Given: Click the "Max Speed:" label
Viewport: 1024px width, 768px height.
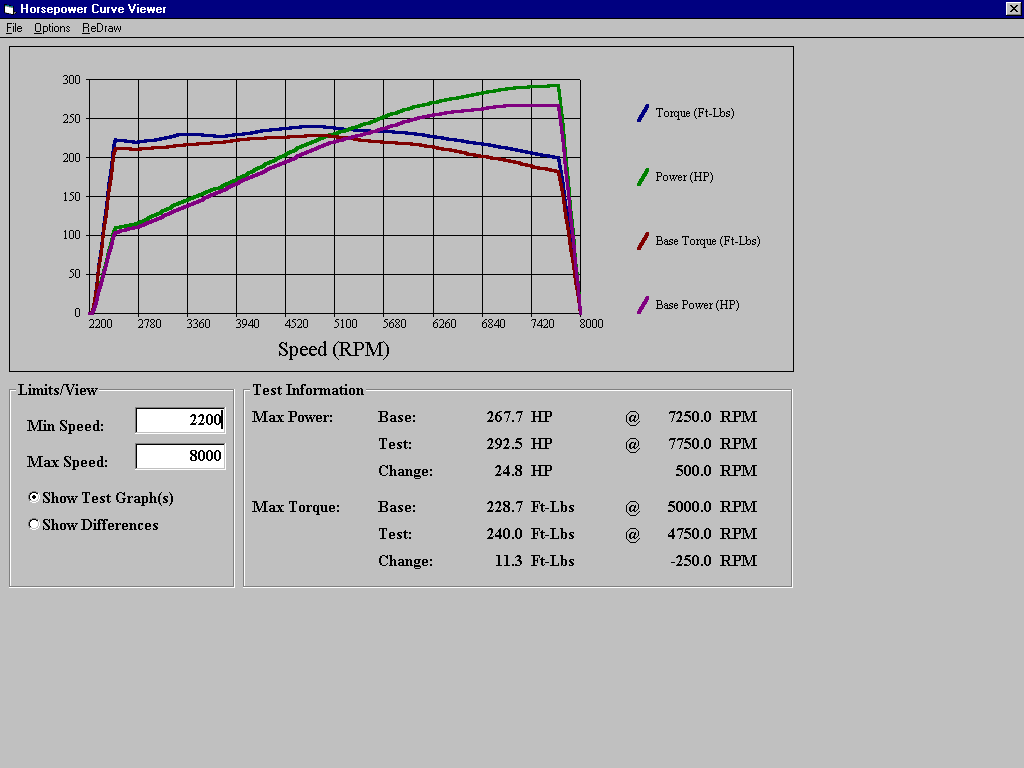Looking at the screenshot, I should [67, 462].
